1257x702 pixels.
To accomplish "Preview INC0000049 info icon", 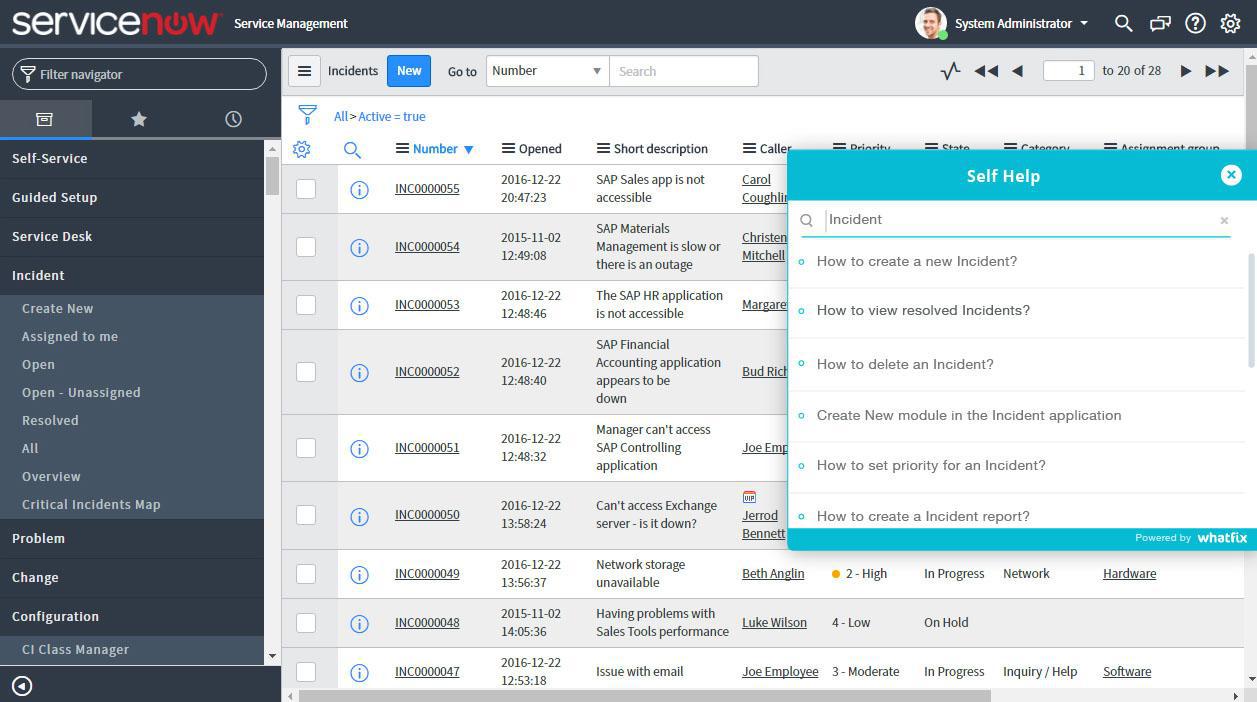I will point(359,574).
